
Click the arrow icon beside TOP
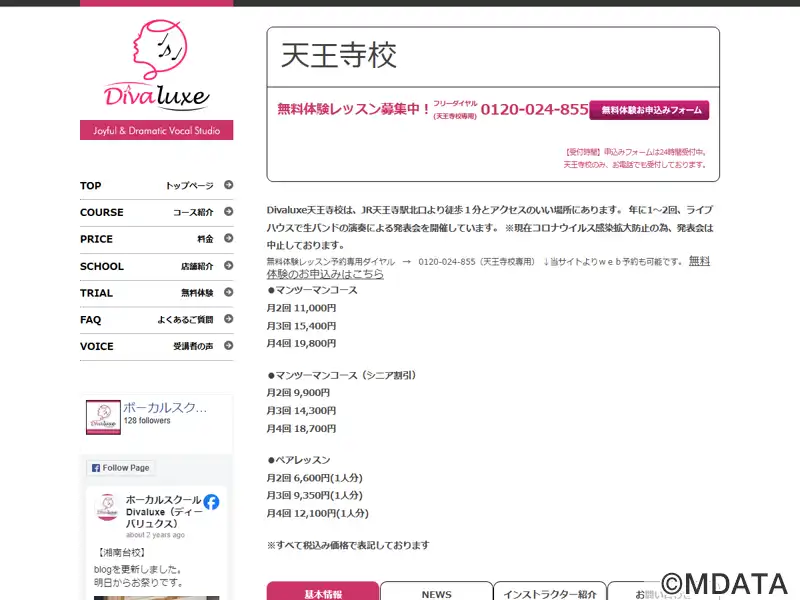coord(229,185)
